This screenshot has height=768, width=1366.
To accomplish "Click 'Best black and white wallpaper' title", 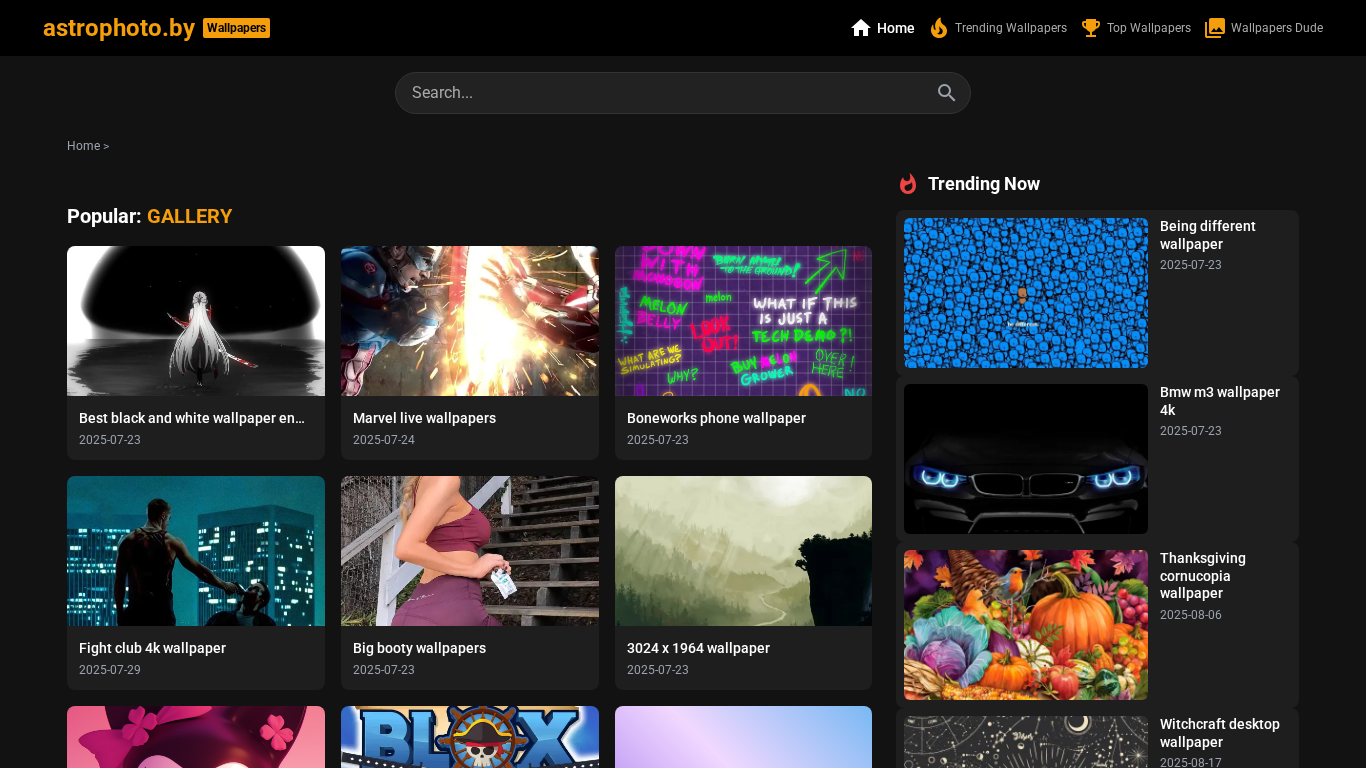I will tap(192, 418).
